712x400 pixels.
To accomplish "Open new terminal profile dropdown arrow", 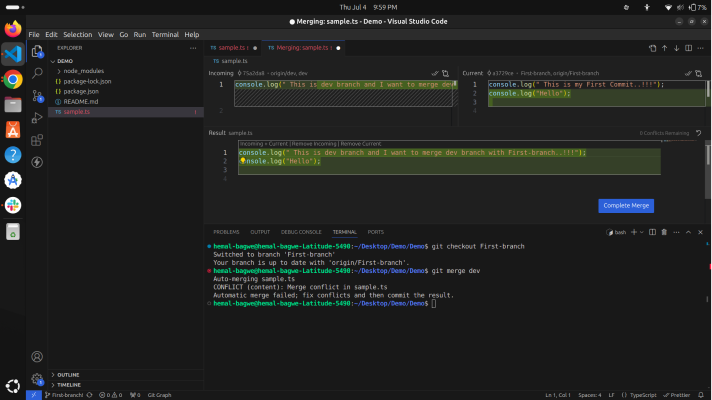I will (642, 232).
